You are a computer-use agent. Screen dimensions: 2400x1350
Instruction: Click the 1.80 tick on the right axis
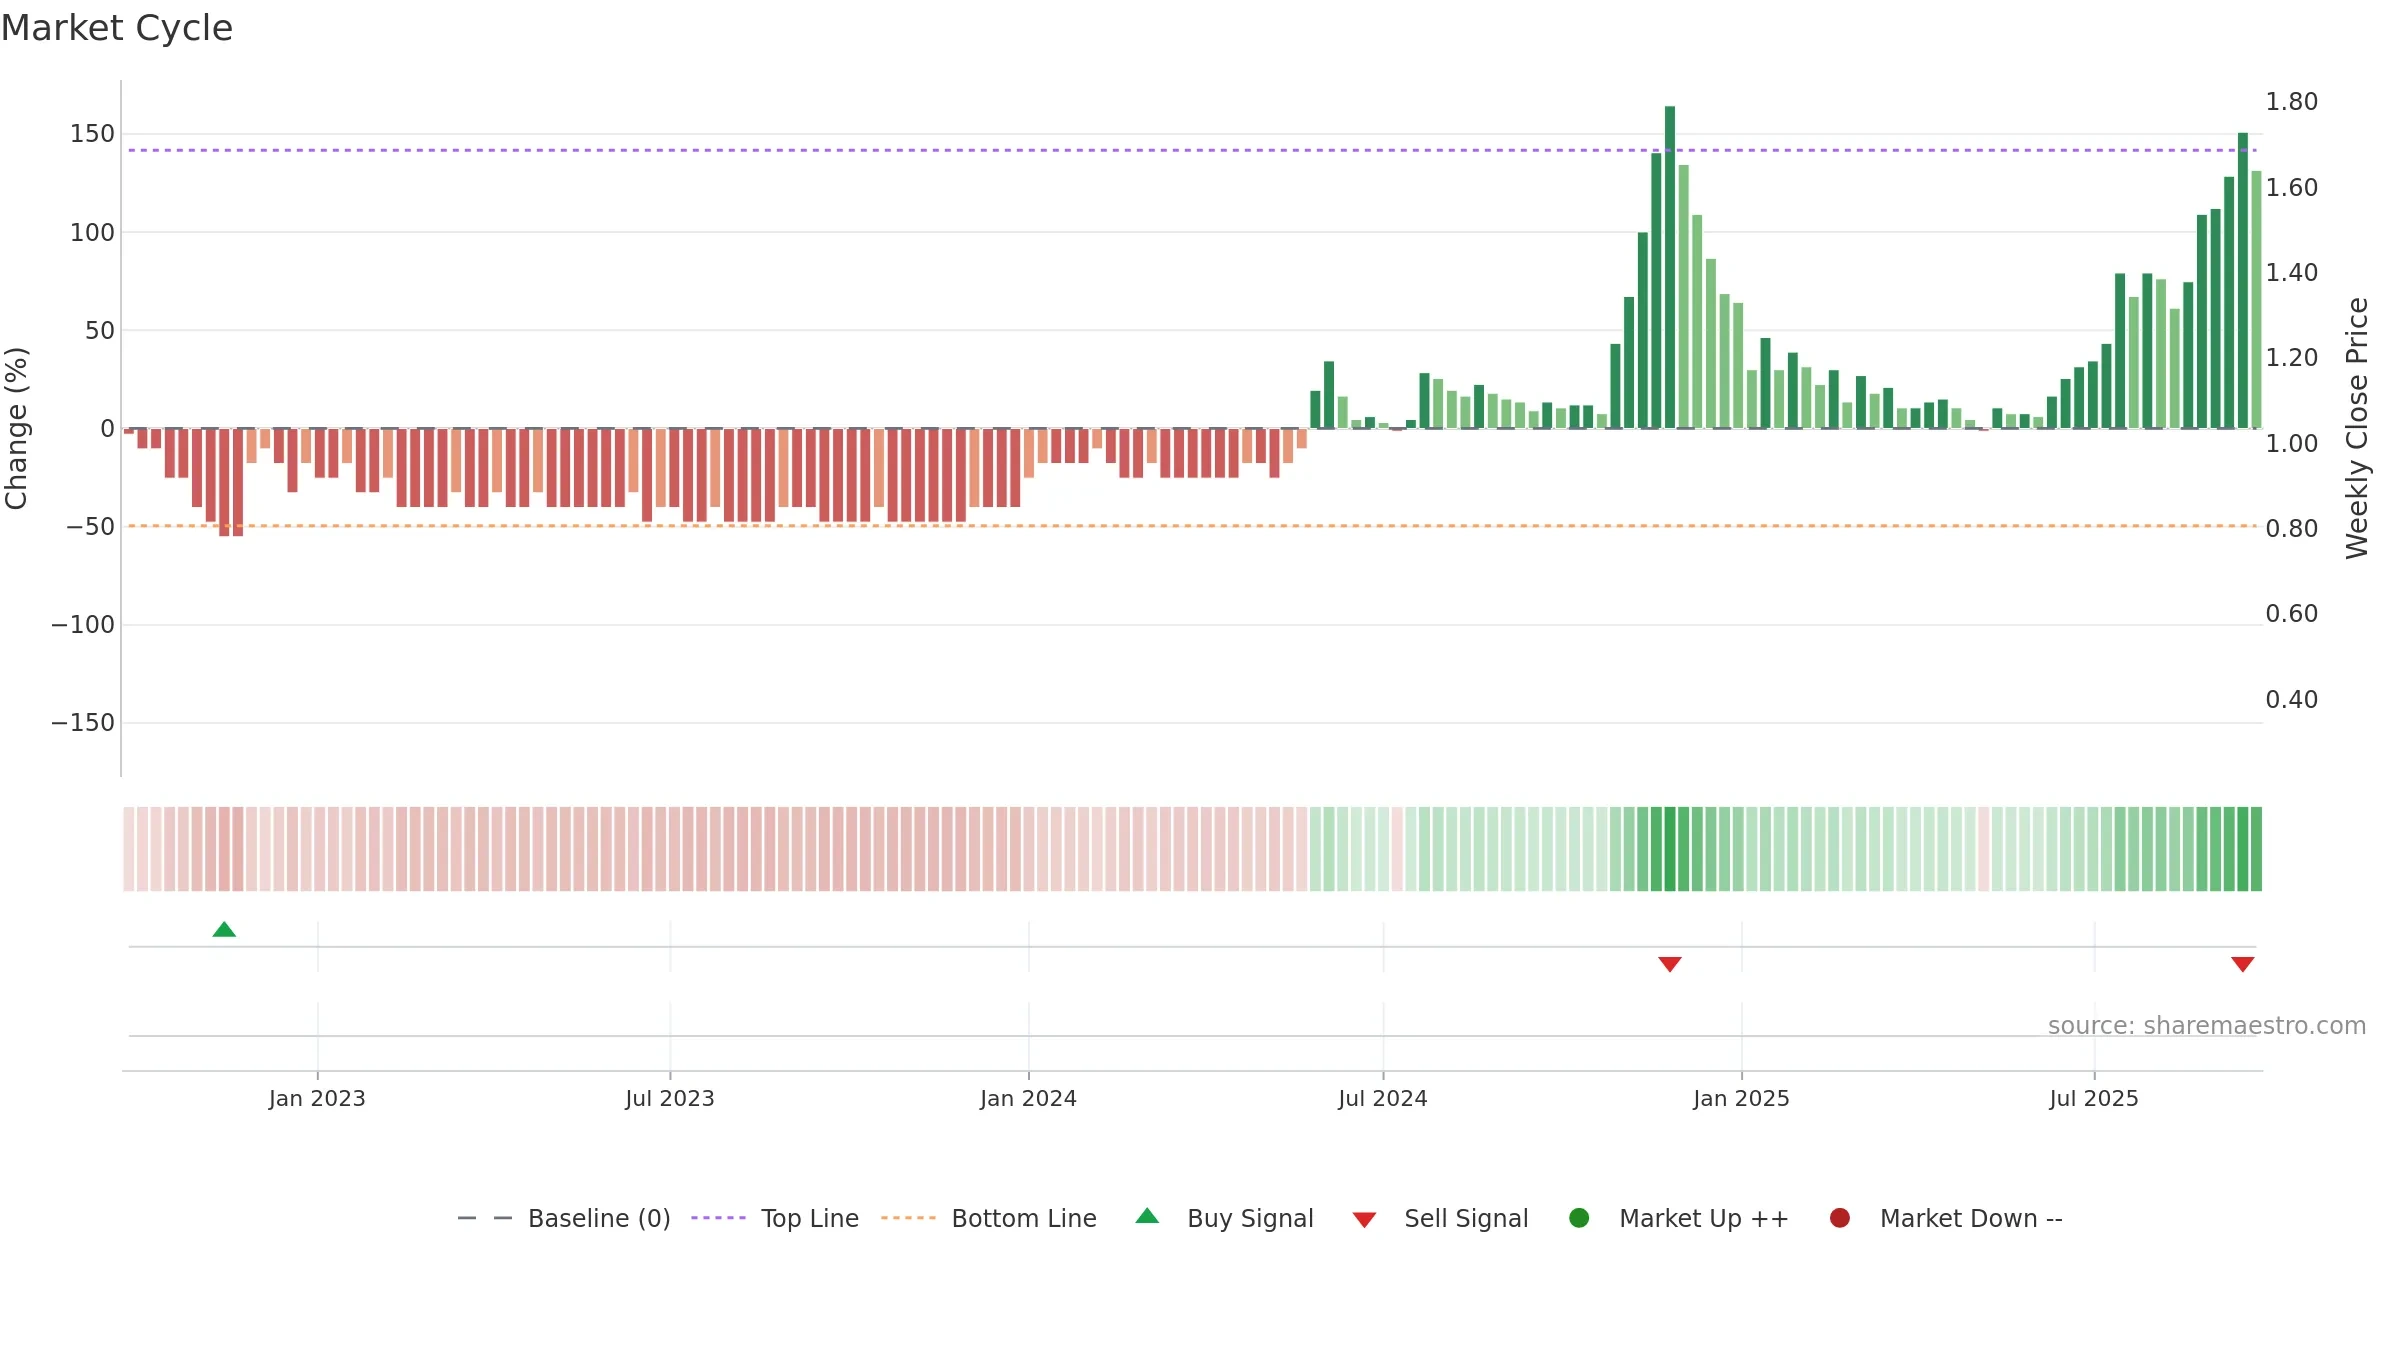click(x=2292, y=102)
